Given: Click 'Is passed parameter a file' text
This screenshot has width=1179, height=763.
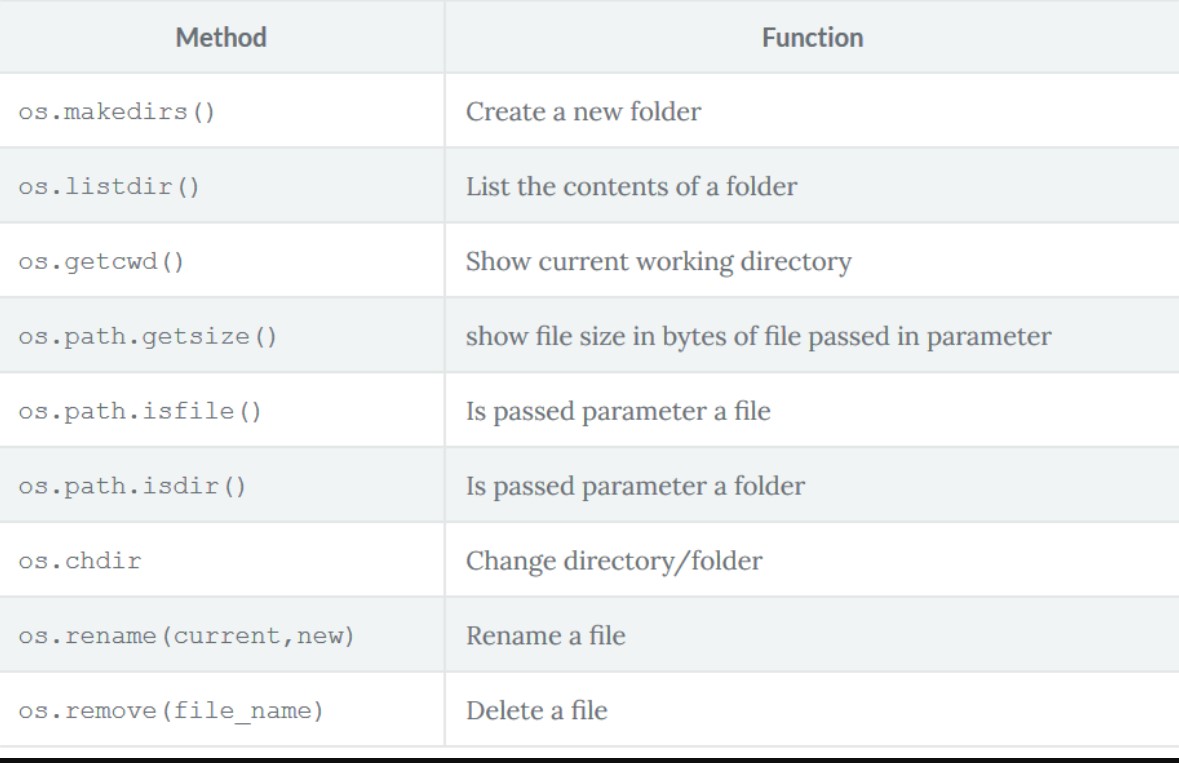Looking at the screenshot, I should point(618,411).
